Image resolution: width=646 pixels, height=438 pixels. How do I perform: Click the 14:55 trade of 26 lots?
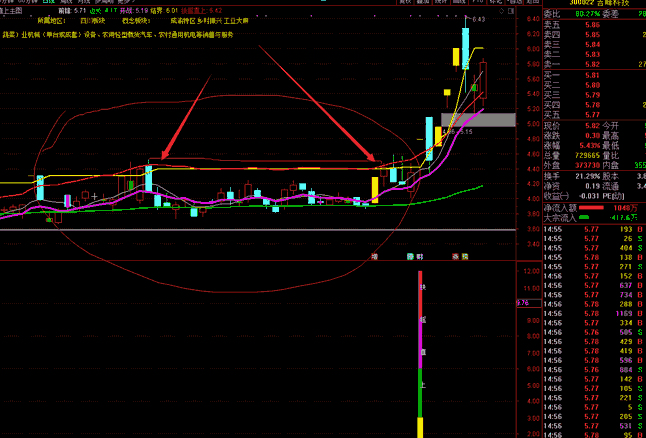point(595,239)
